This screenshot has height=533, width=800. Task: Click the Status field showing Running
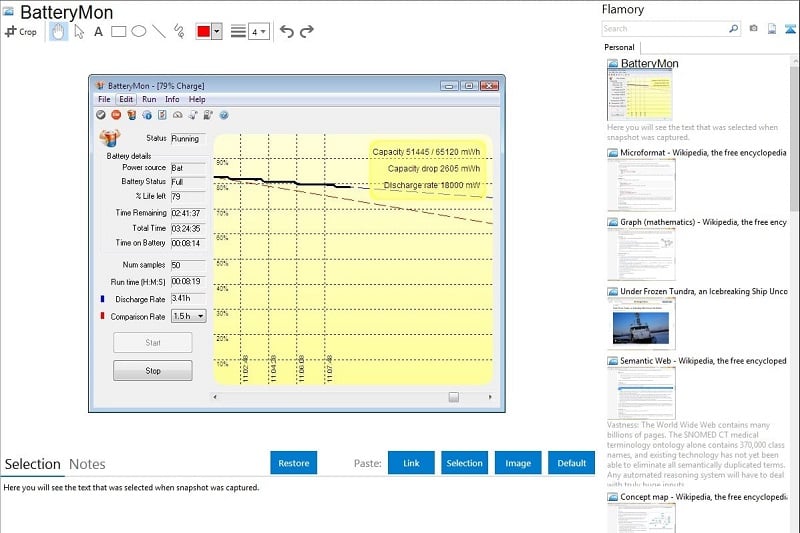click(x=188, y=139)
